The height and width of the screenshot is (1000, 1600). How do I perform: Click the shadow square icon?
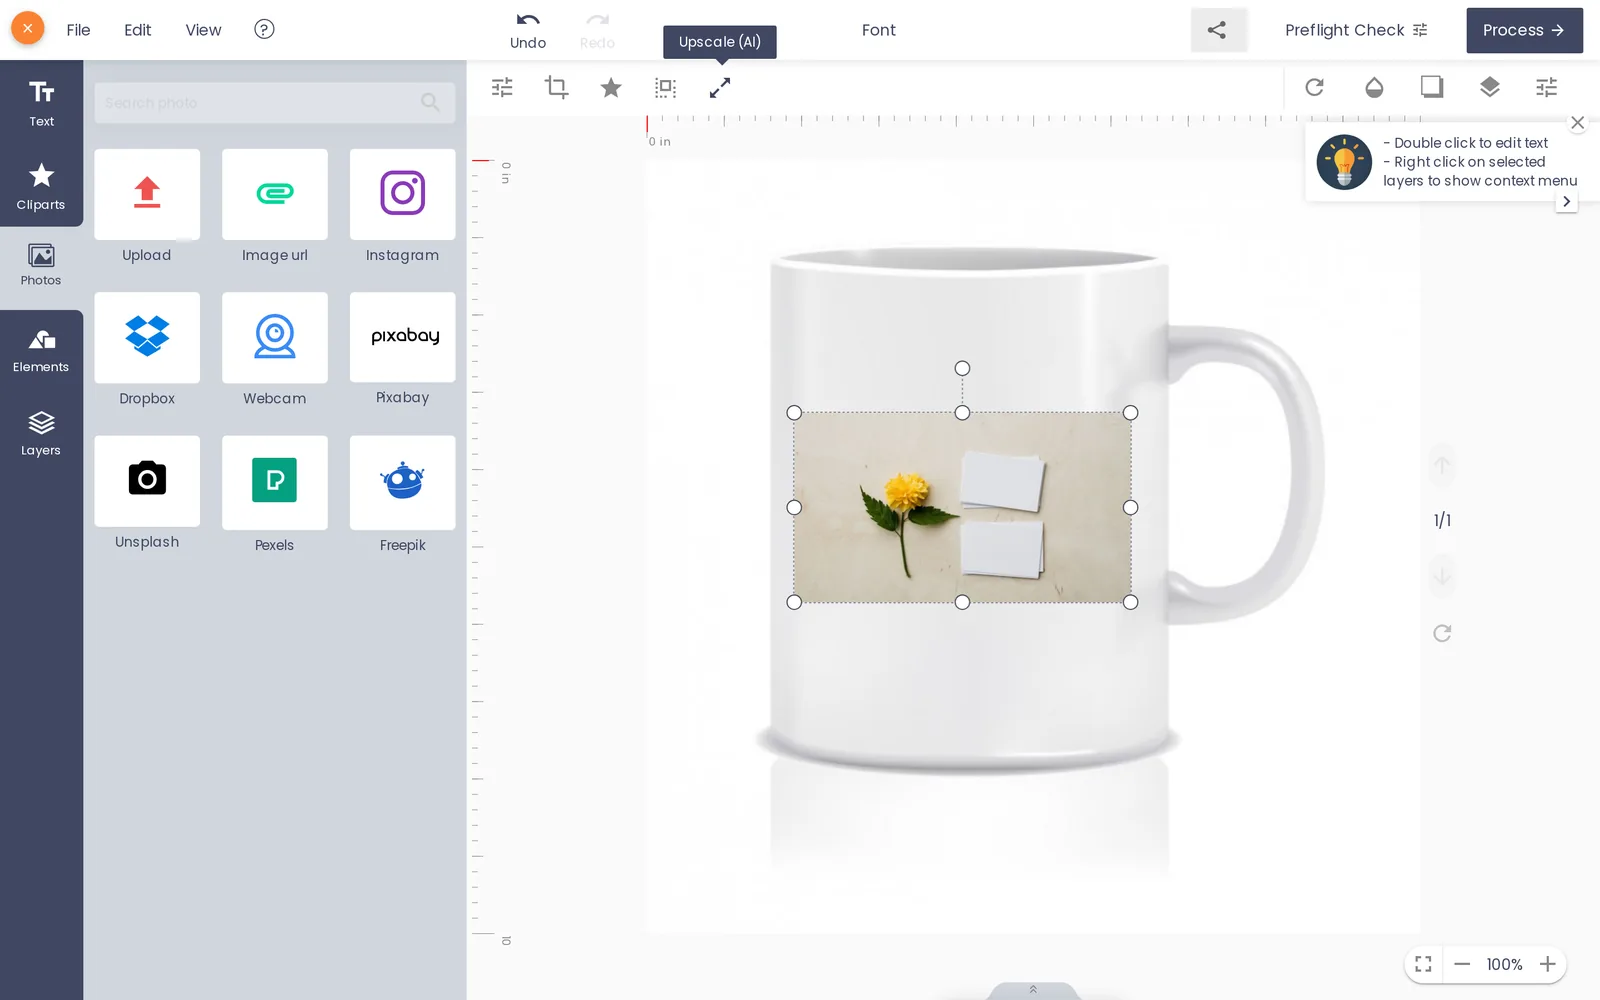(1432, 87)
